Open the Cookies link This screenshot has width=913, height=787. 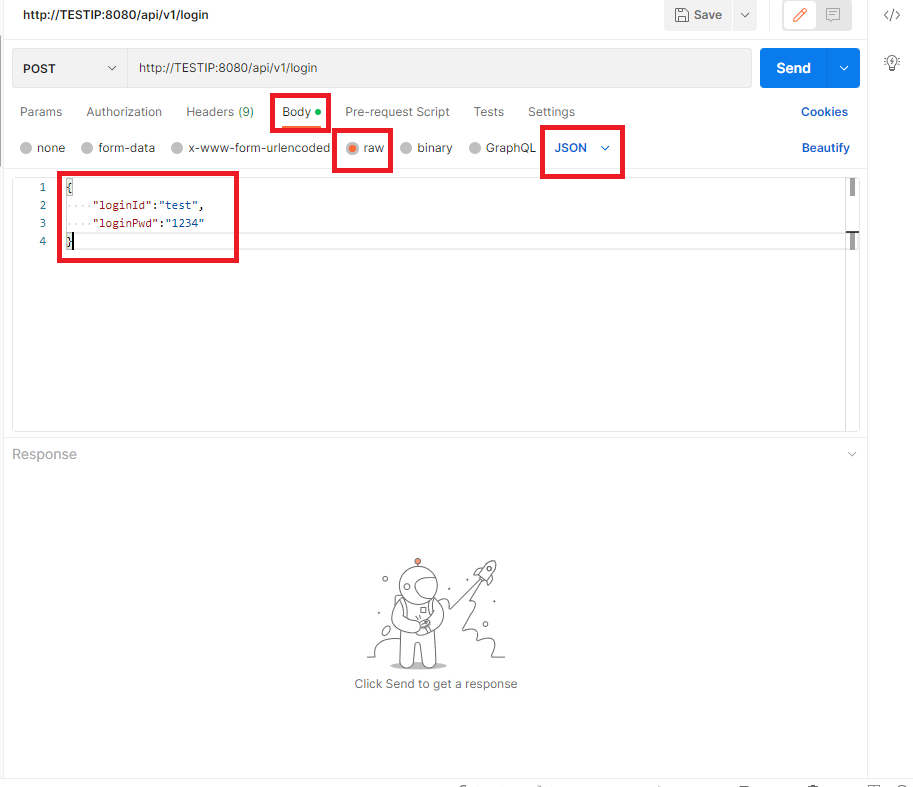point(824,112)
